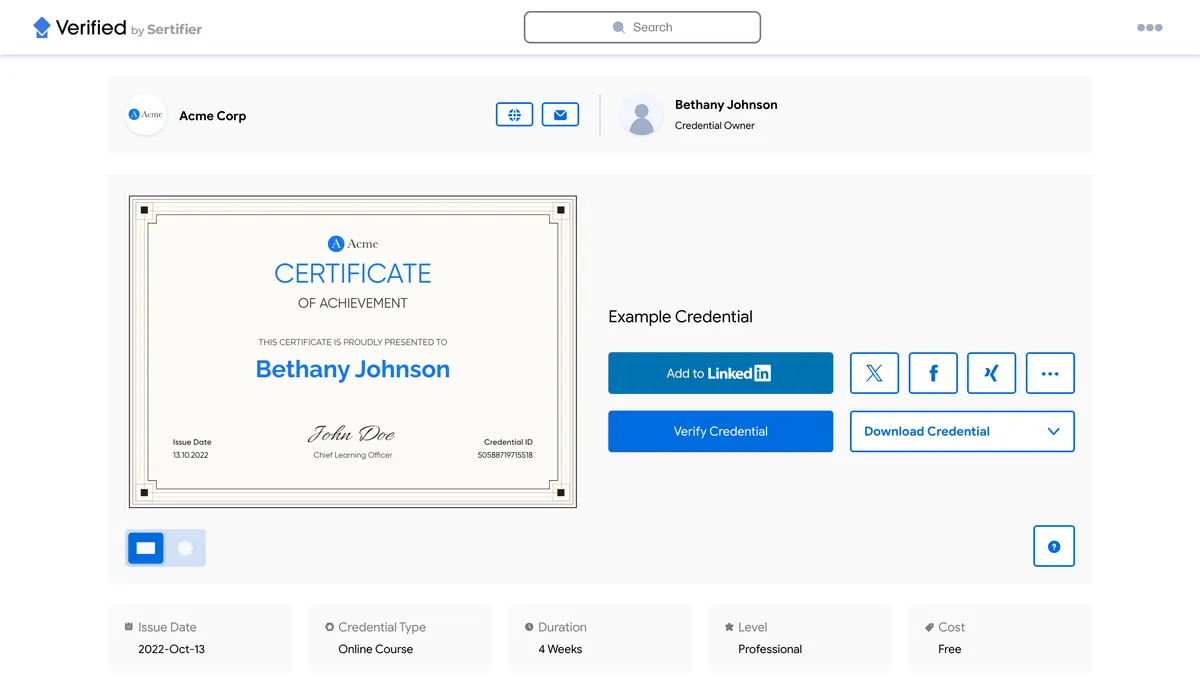Click the email envelope icon beside Acme Corp
The width and height of the screenshot is (1200, 677).
(560, 114)
